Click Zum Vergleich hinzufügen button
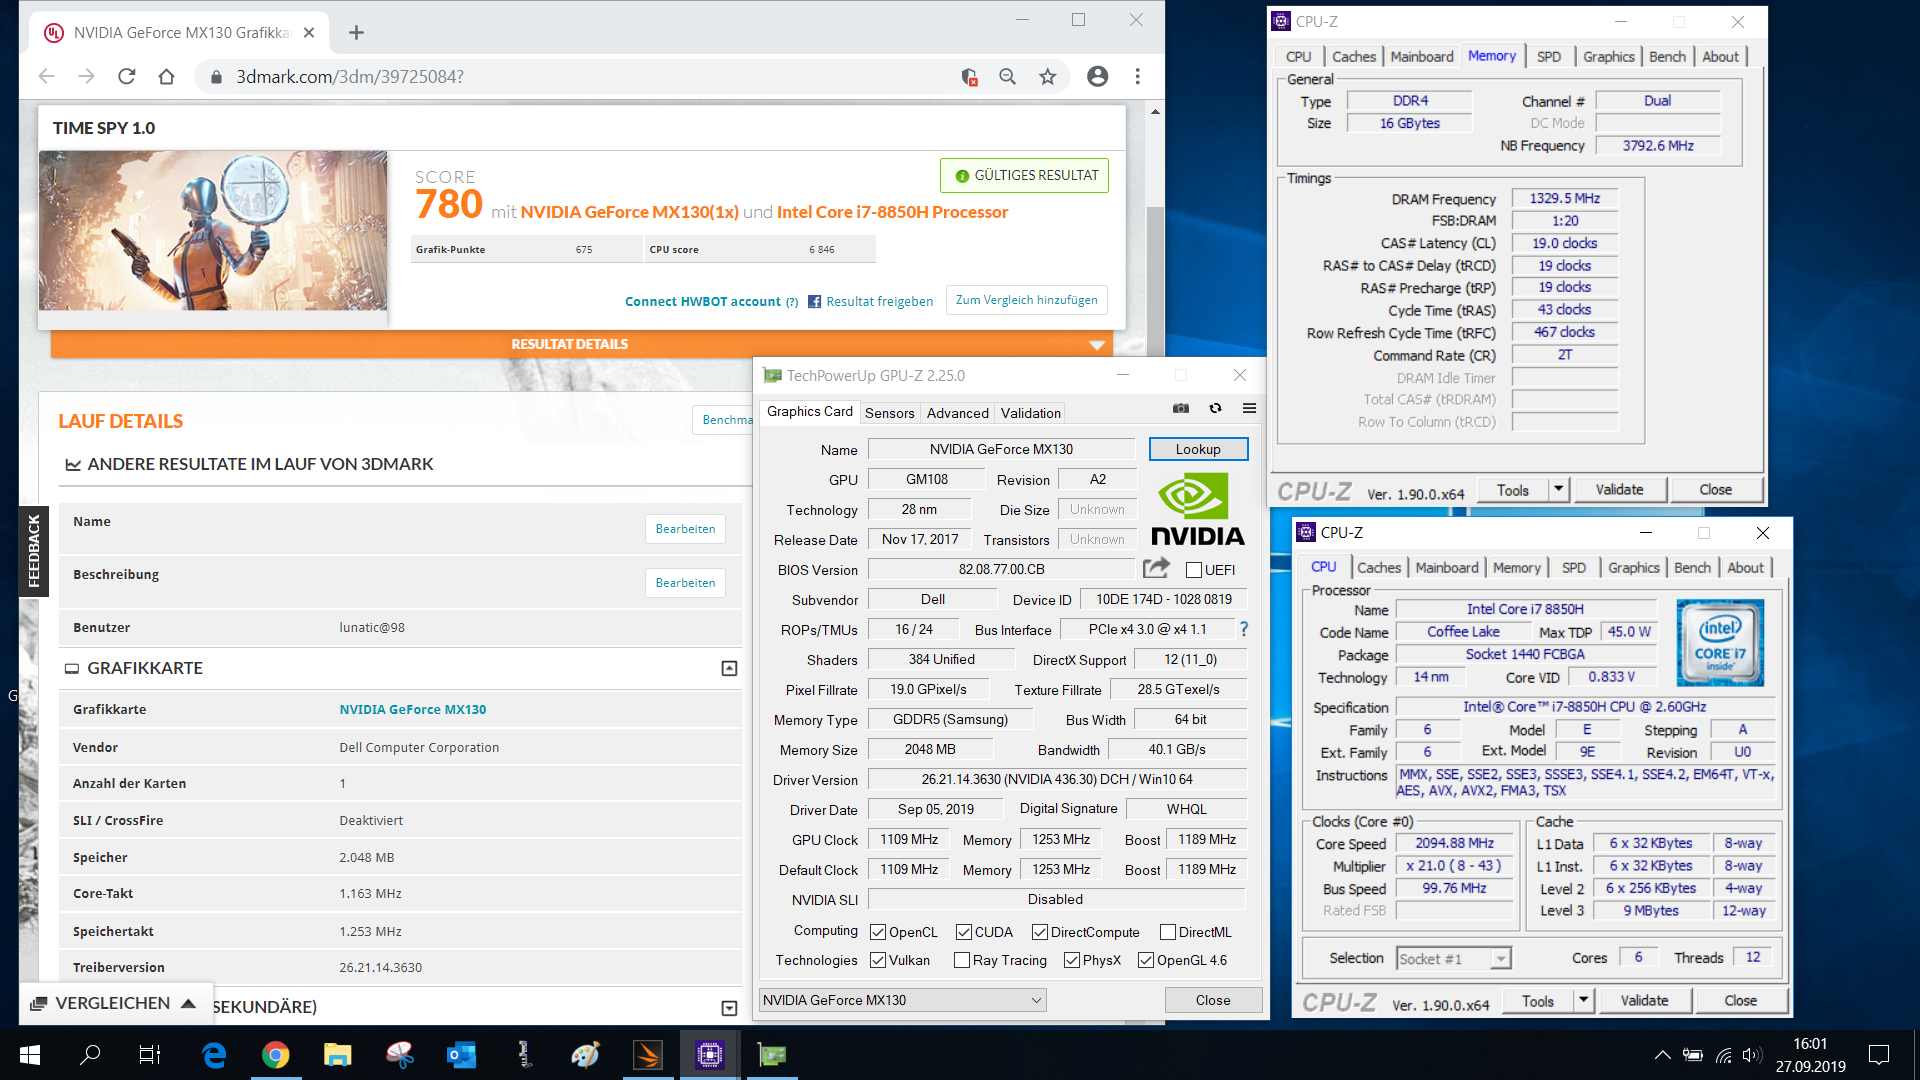1920x1080 pixels. tap(1026, 300)
